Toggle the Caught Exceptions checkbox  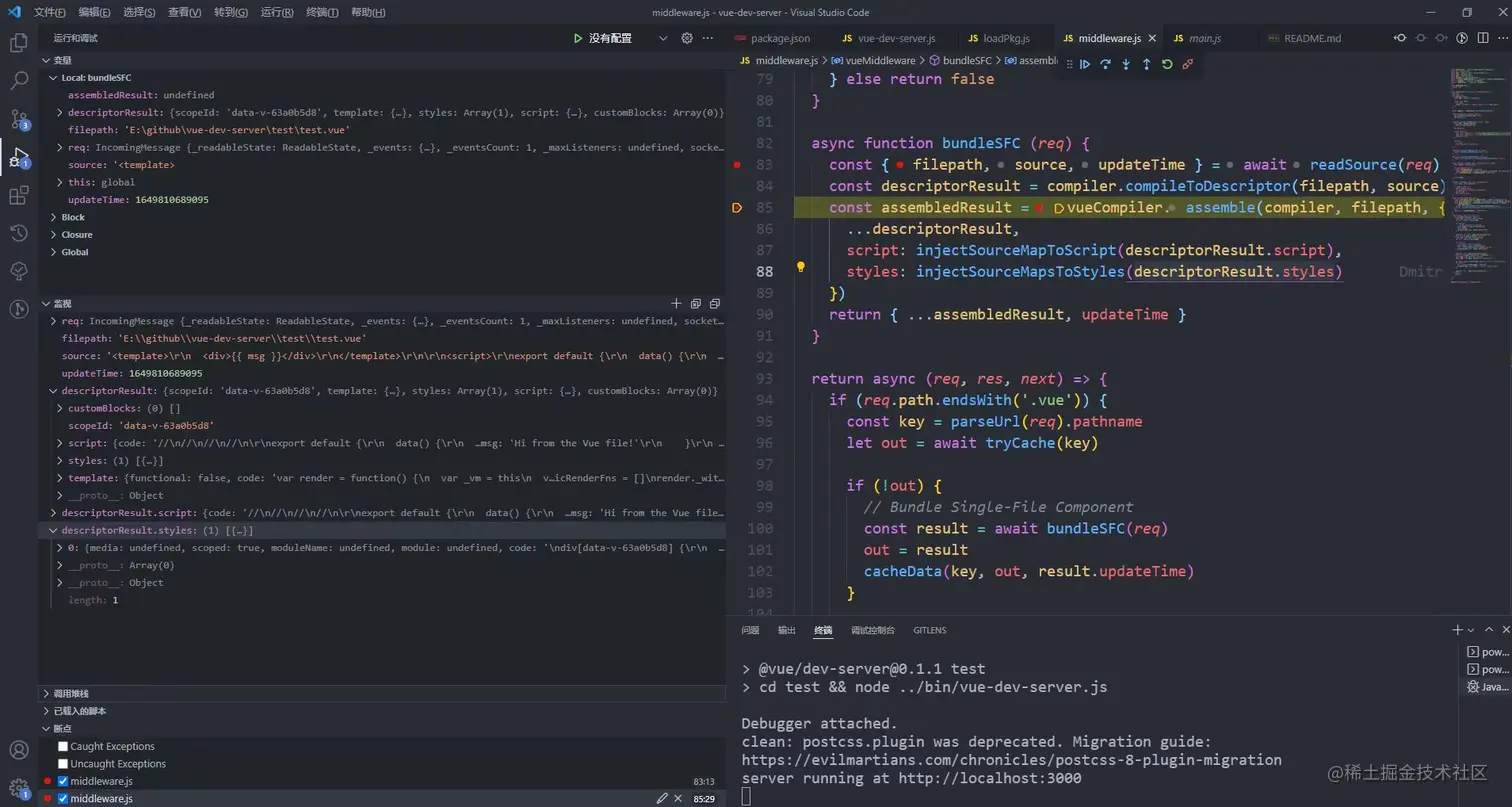click(x=63, y=746)
